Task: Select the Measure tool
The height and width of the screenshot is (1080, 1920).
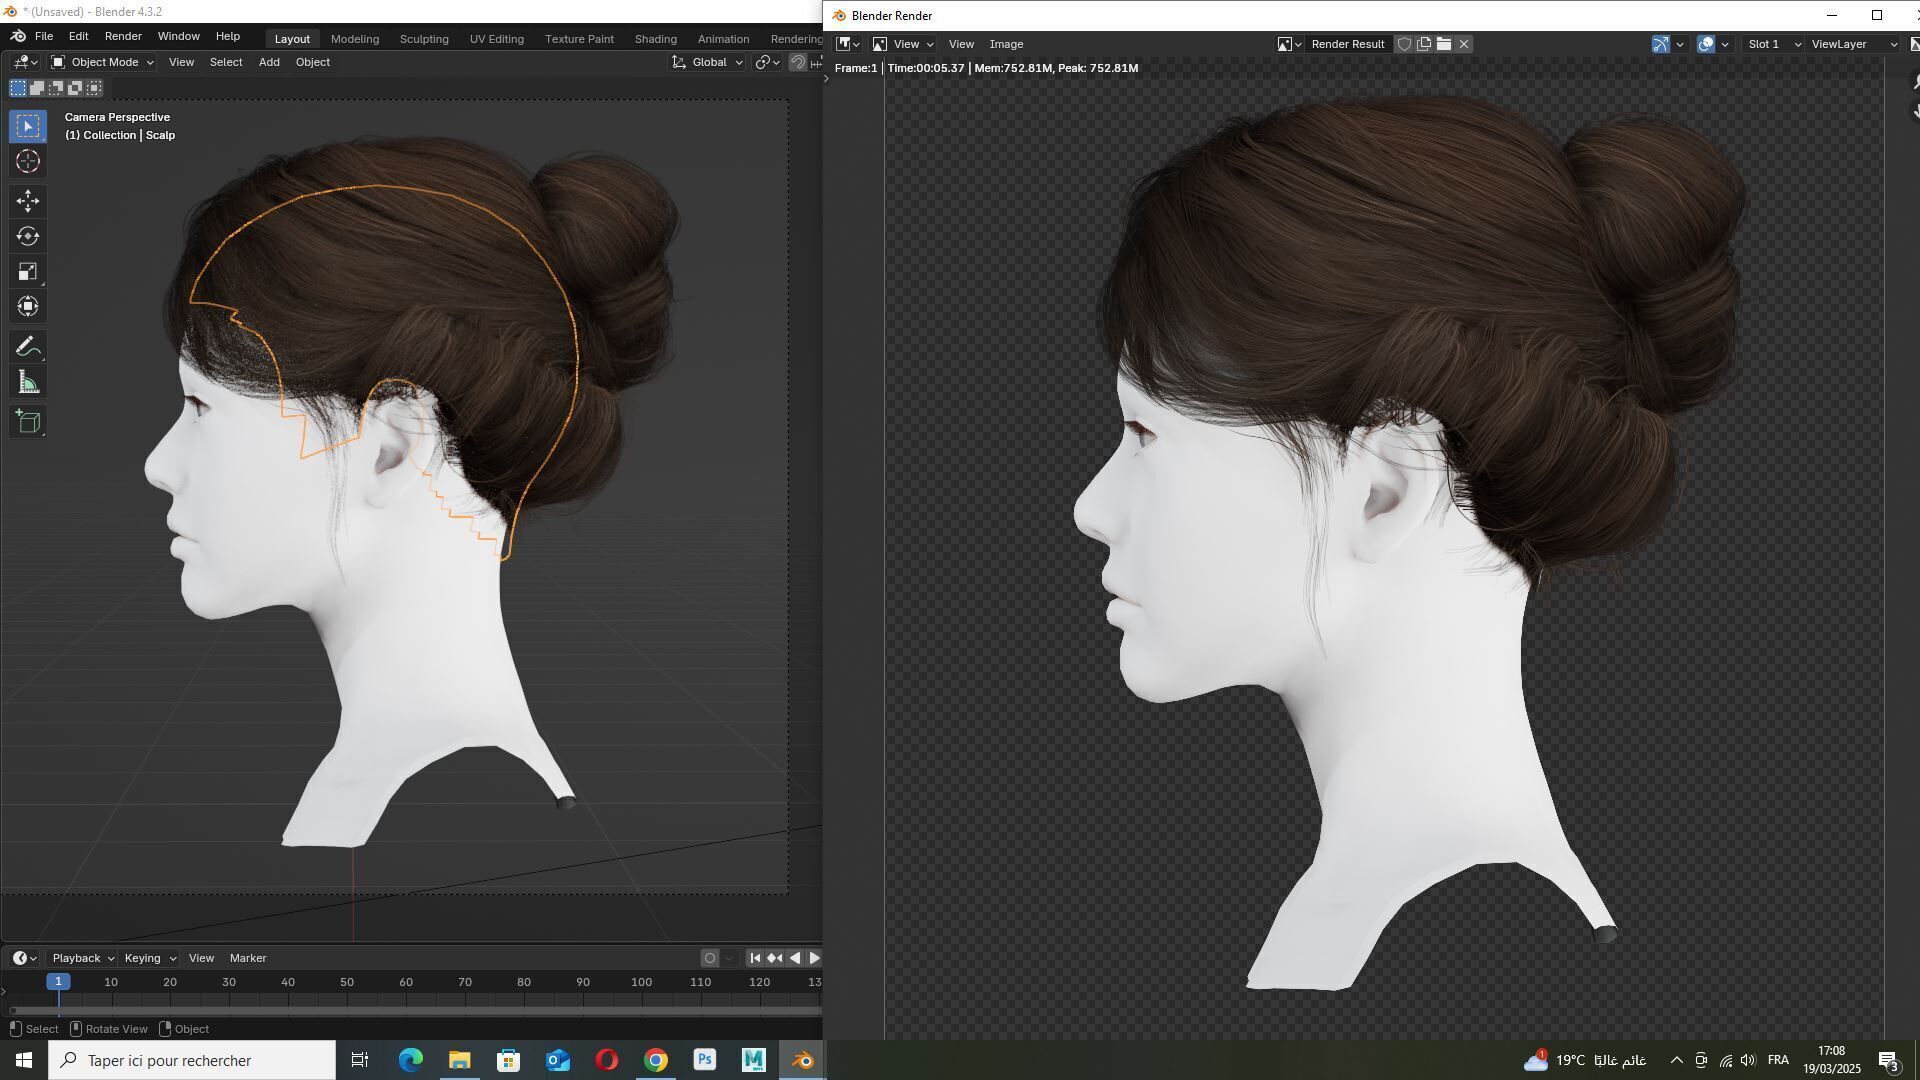Action: point(28,382)
